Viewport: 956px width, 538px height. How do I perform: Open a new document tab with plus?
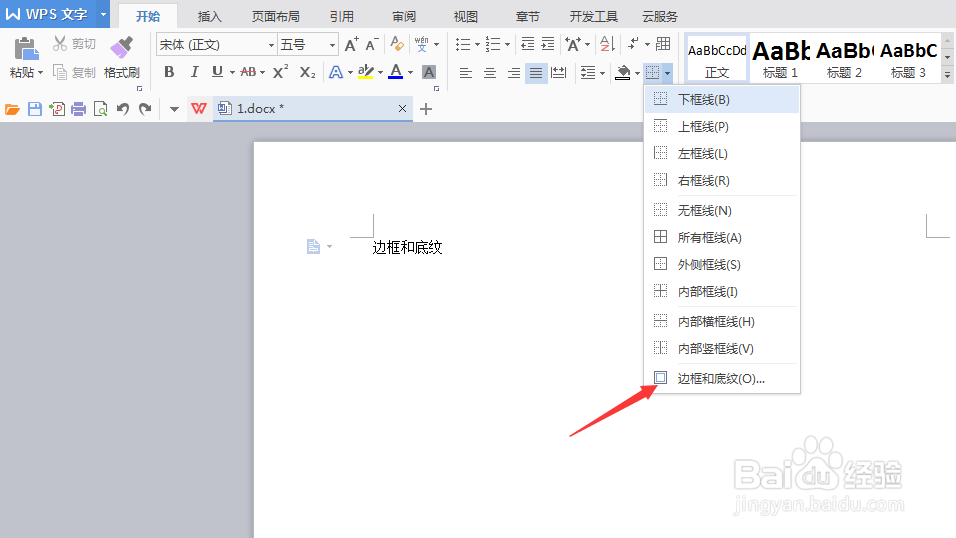point(426,109)
